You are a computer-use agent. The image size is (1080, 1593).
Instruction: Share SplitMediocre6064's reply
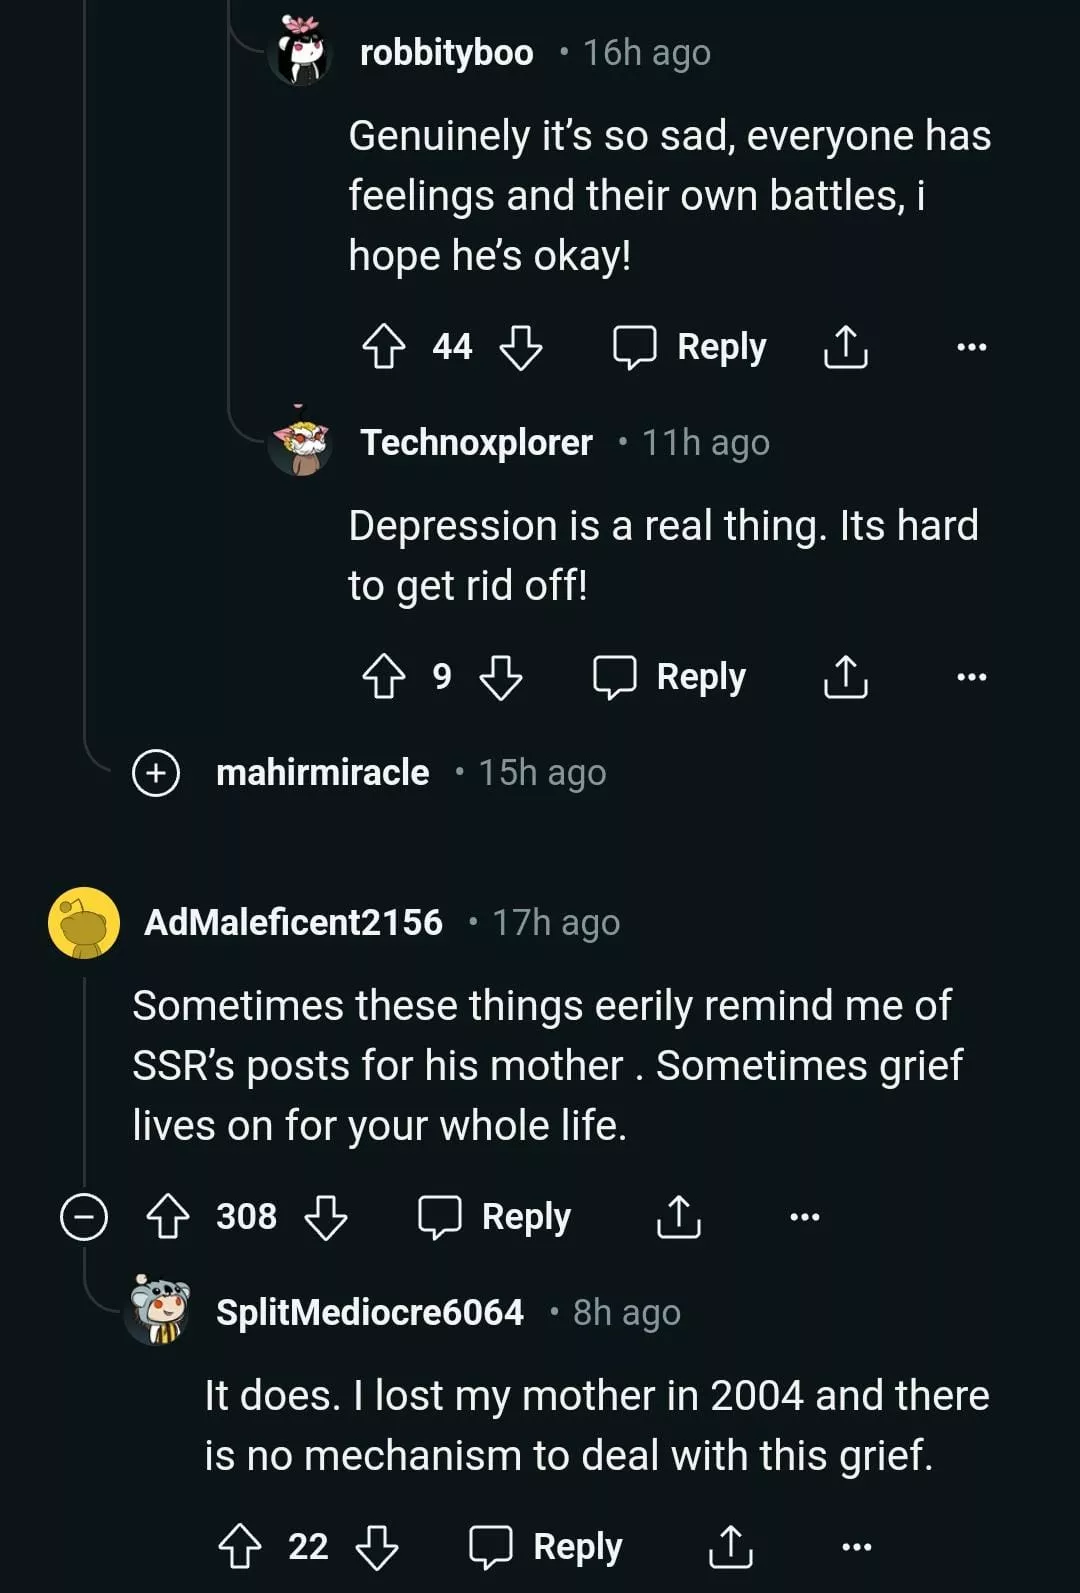click(730, 1547)
